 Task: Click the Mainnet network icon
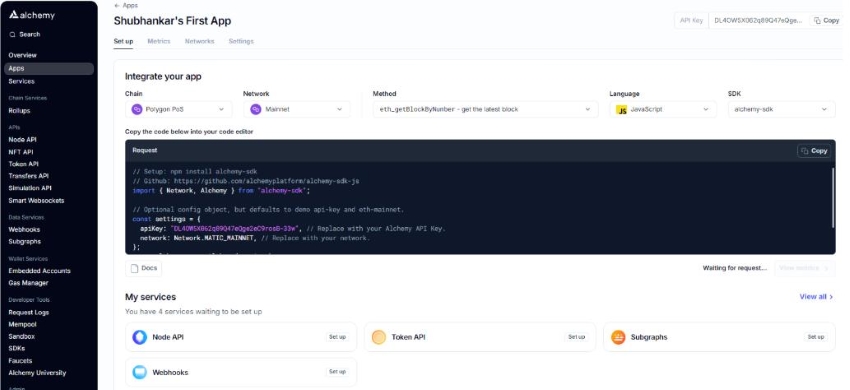[256, 109]
